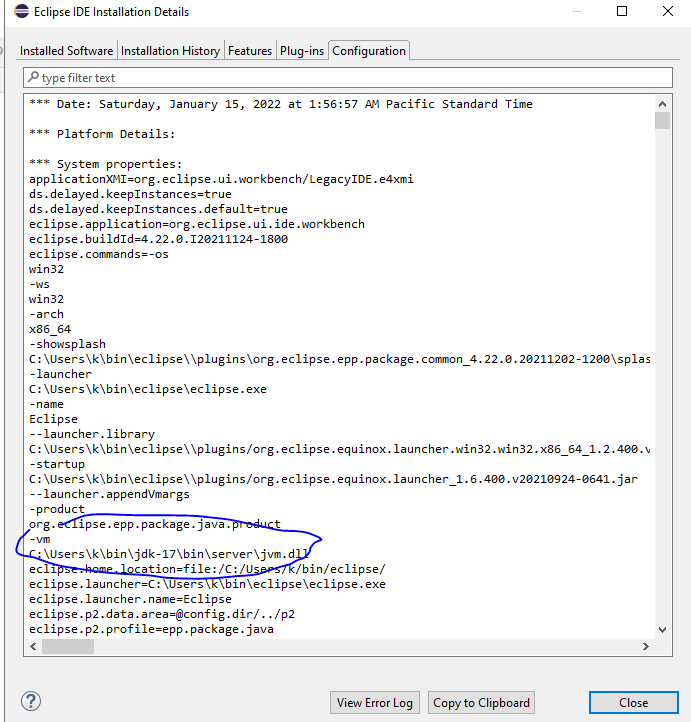The height and width of the screenshot is (722, 691).
Task: Click the '*** Platform Details:' line
Action: 102,134
